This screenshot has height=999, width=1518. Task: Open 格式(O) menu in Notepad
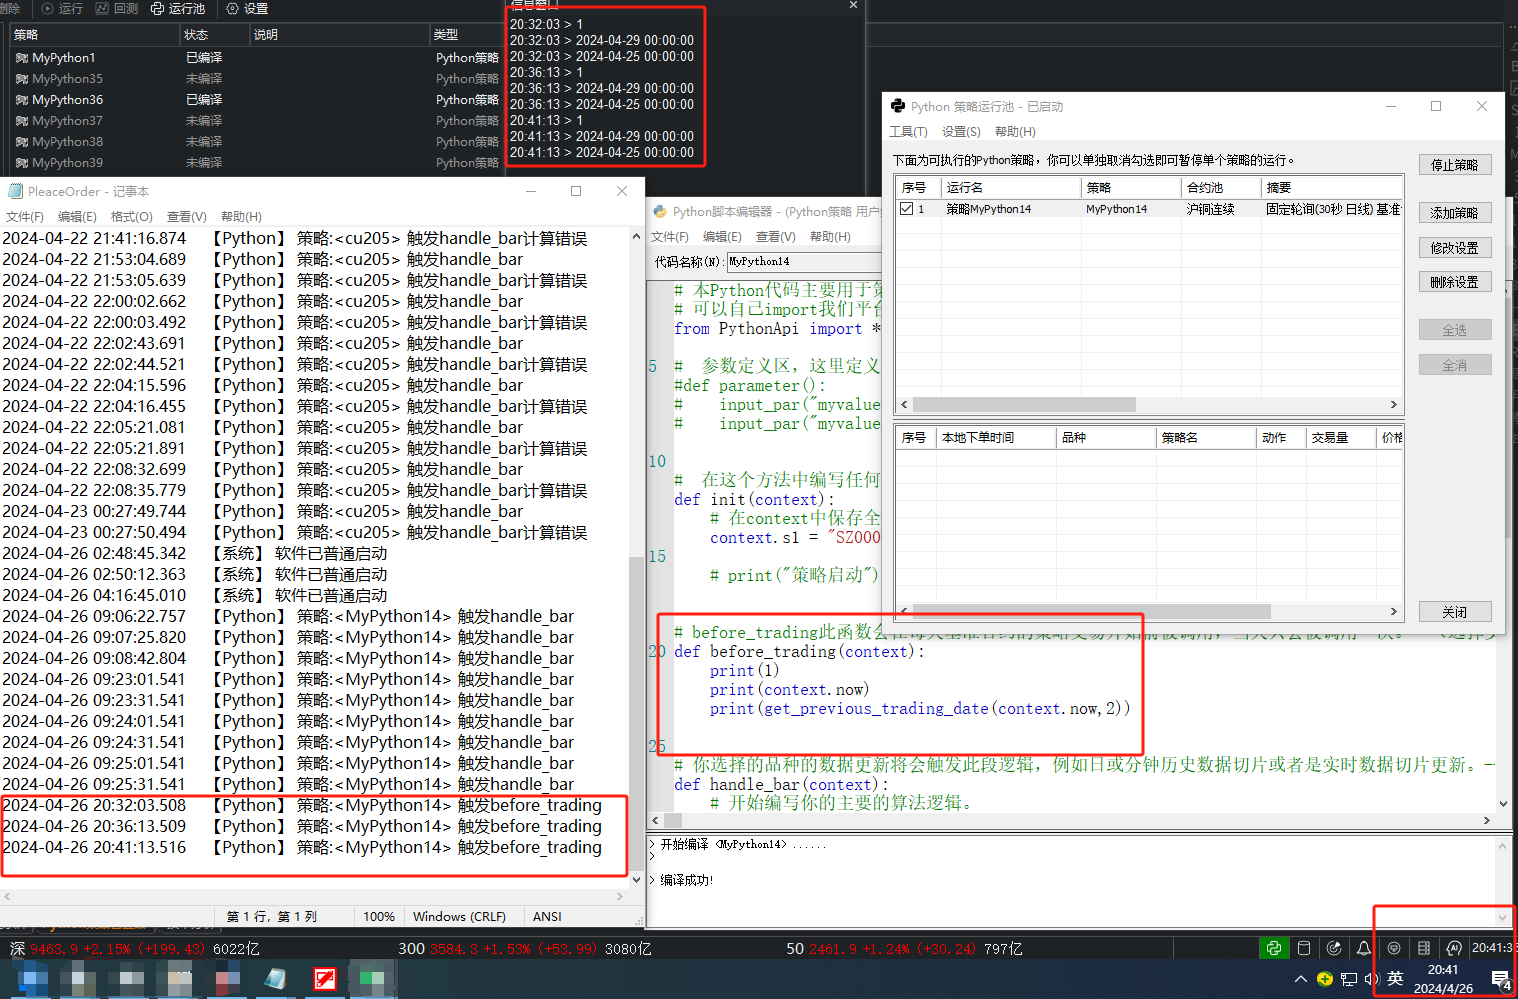coord(131,216)
